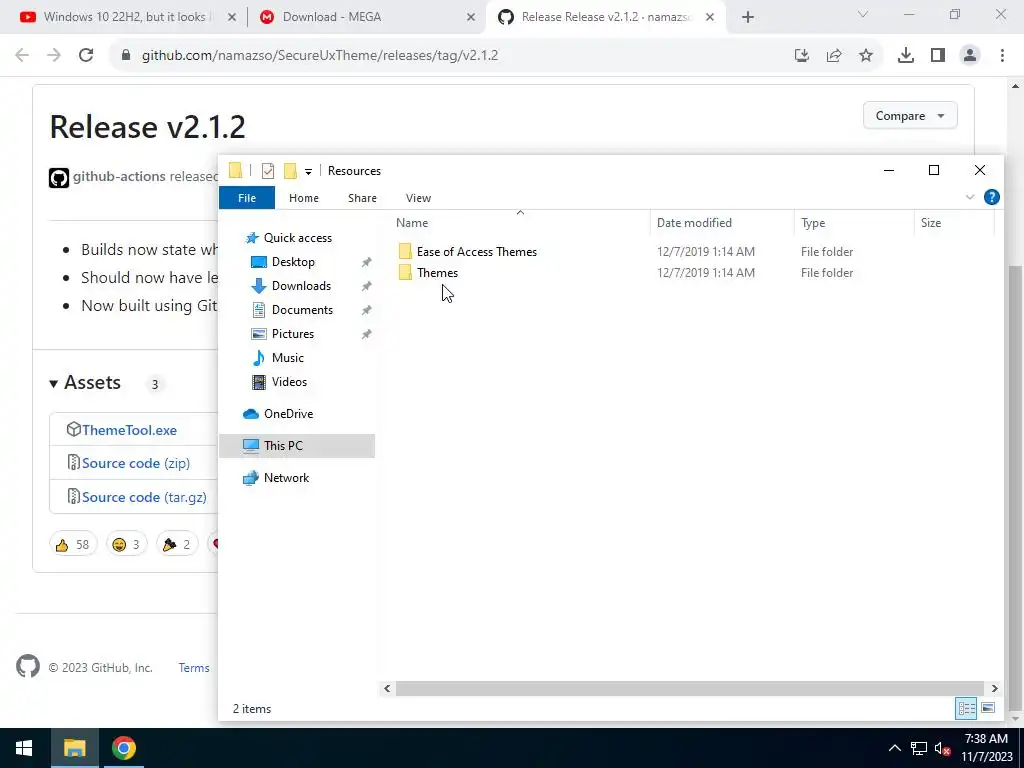Select Music in Explorer sidebar
Image resolution: width=1024 pixels, height=768 pixels.
pyautogui.click(x=287, y=358)
